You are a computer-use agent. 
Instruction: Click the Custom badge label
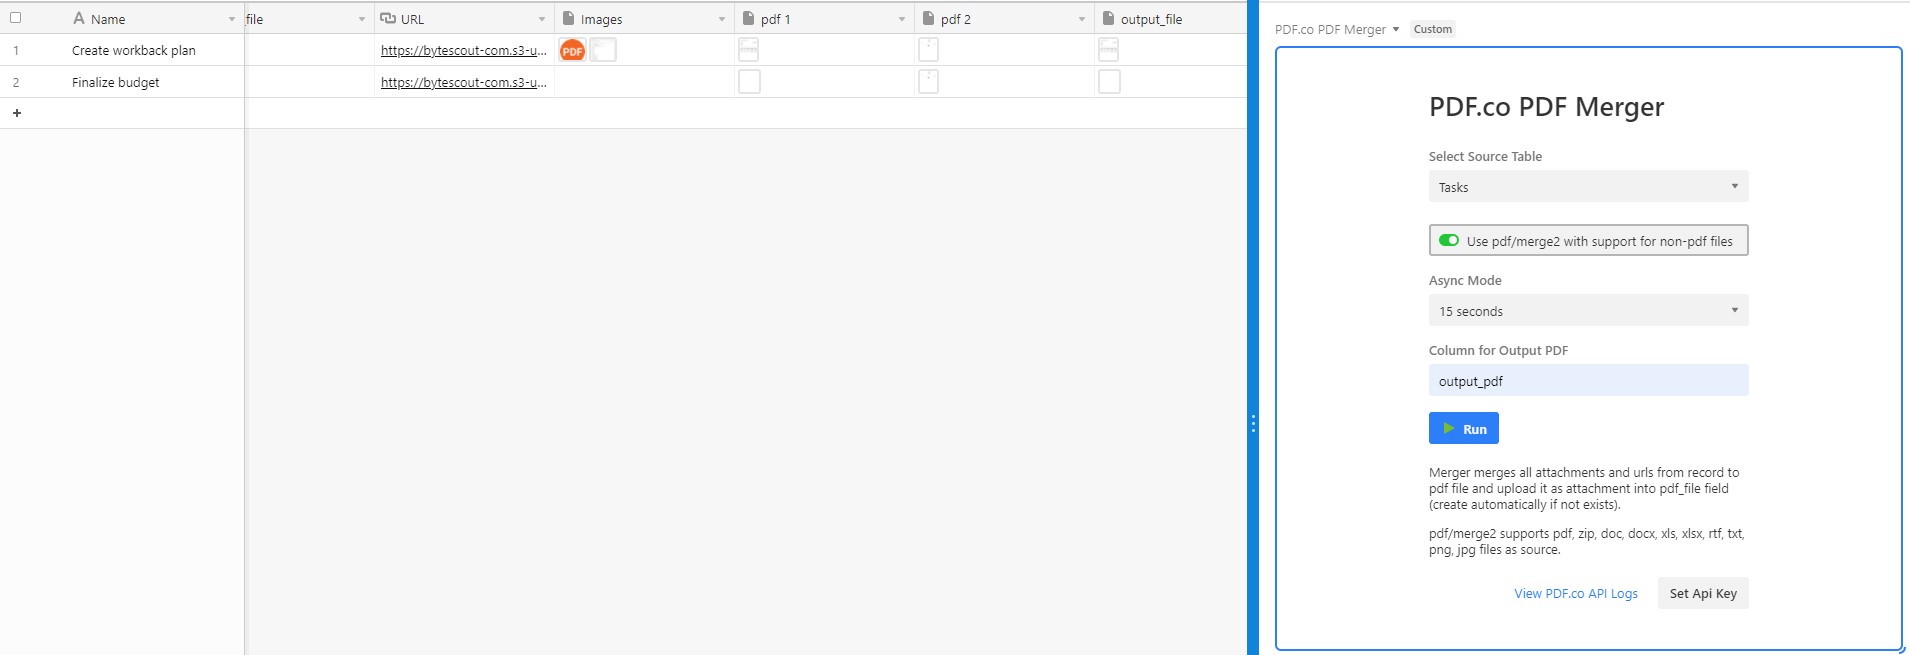pos(1432,29)
